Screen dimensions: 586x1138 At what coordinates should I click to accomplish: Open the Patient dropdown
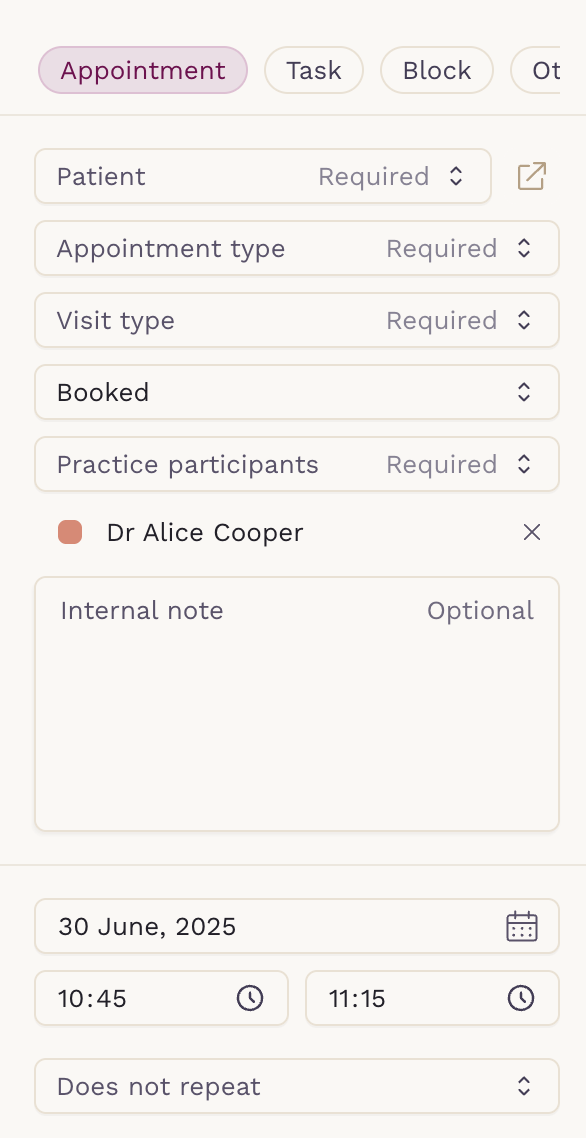(x=263, y=176)
